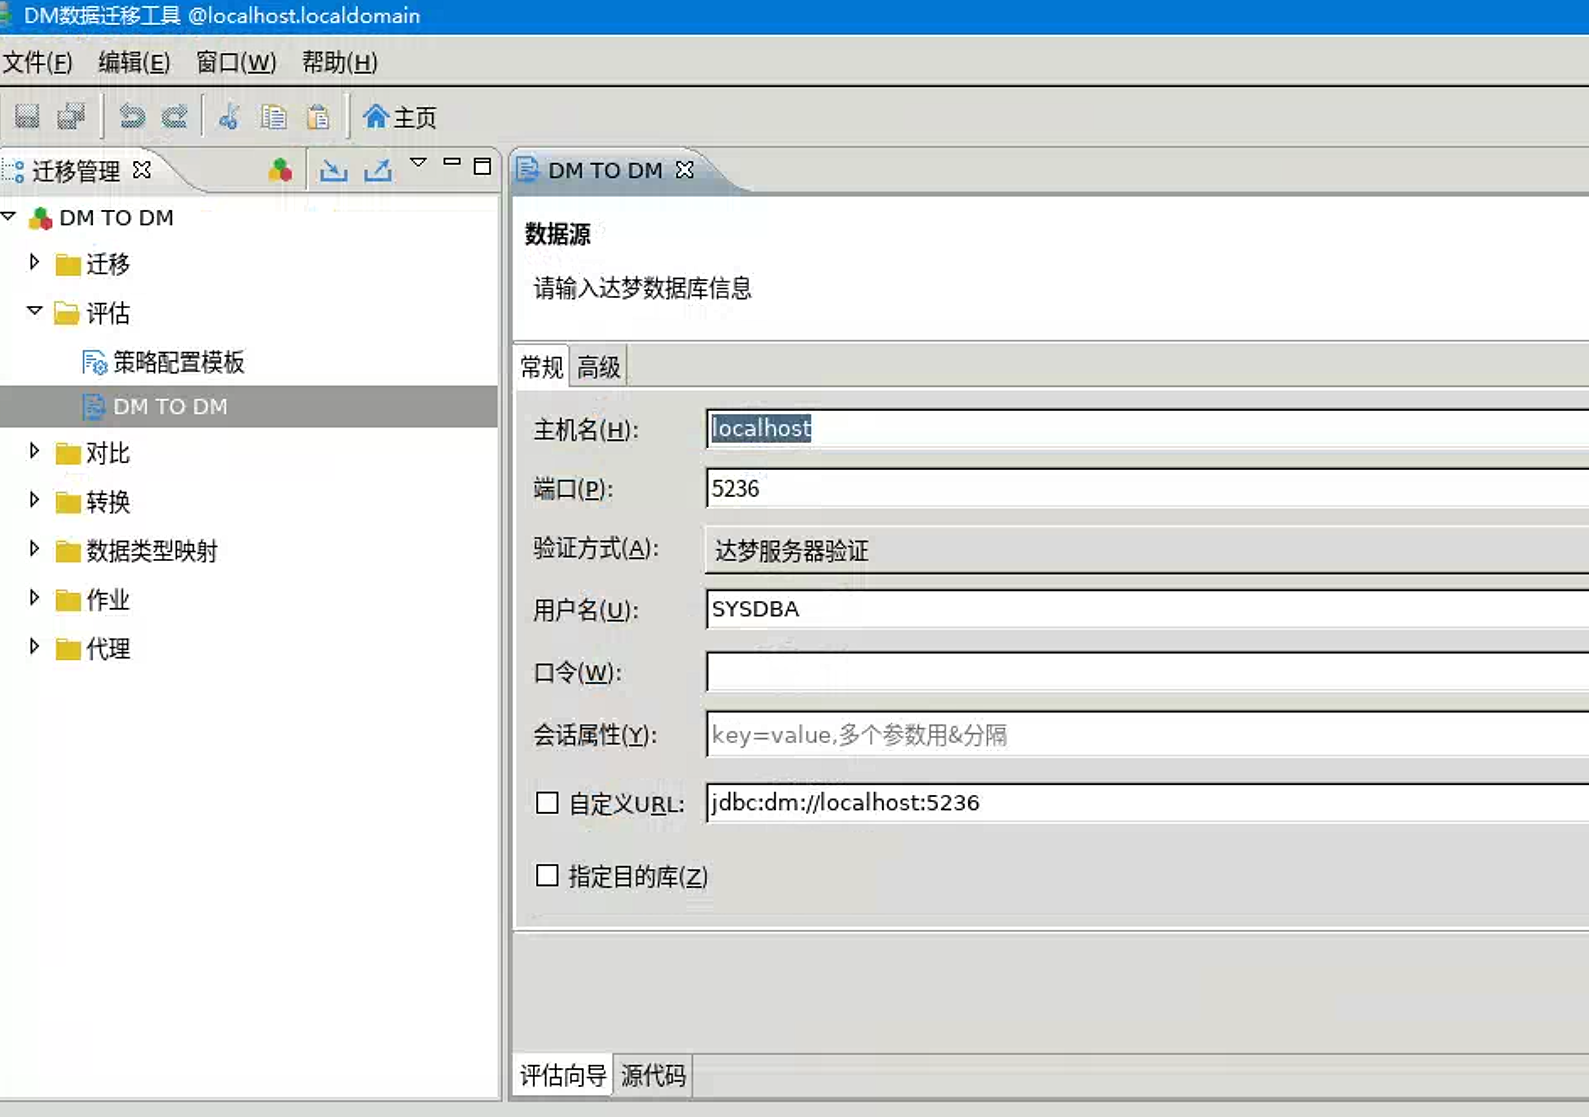Screen dimensions: 1589x1117
Task: Switch to the 源代码 bottom tab
Action: 653,1075
